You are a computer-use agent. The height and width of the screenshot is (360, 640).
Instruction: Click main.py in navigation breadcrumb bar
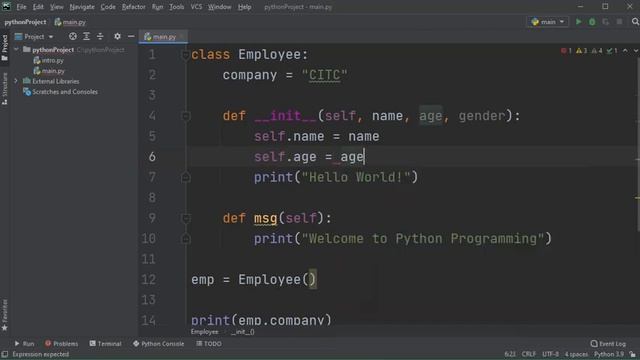point(70,22)
